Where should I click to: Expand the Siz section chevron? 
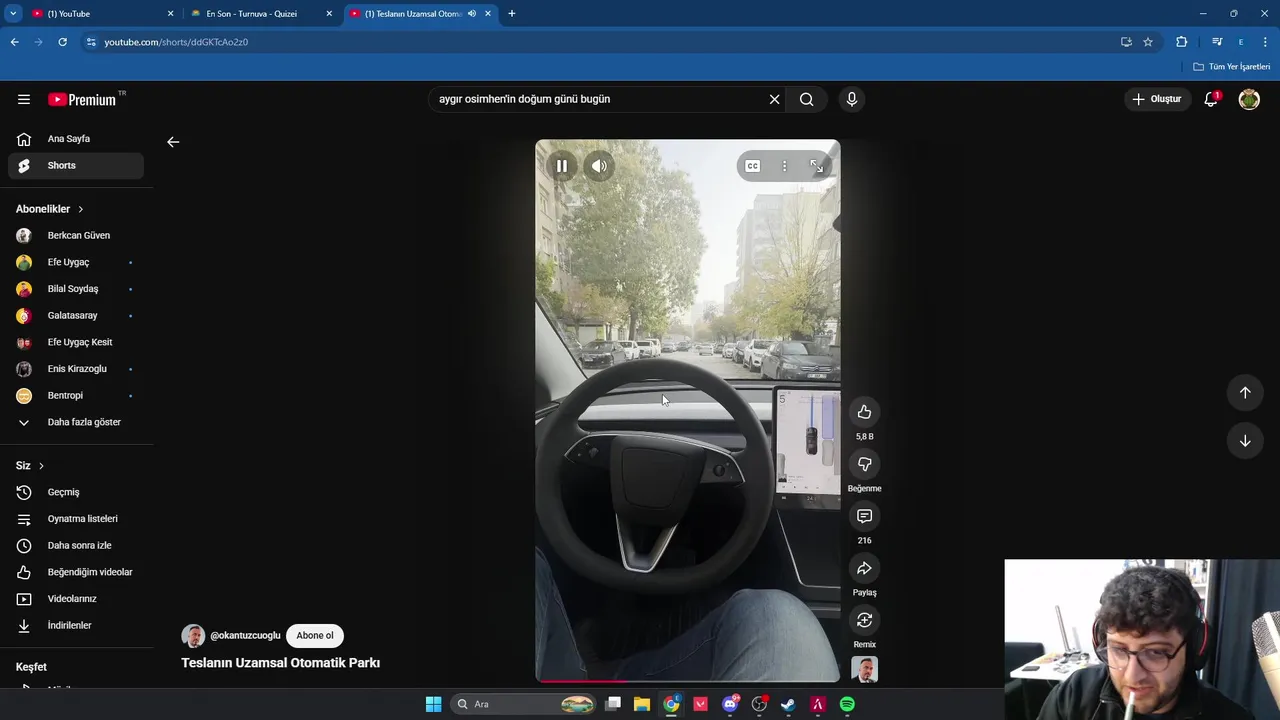click(x=41, y=466)
